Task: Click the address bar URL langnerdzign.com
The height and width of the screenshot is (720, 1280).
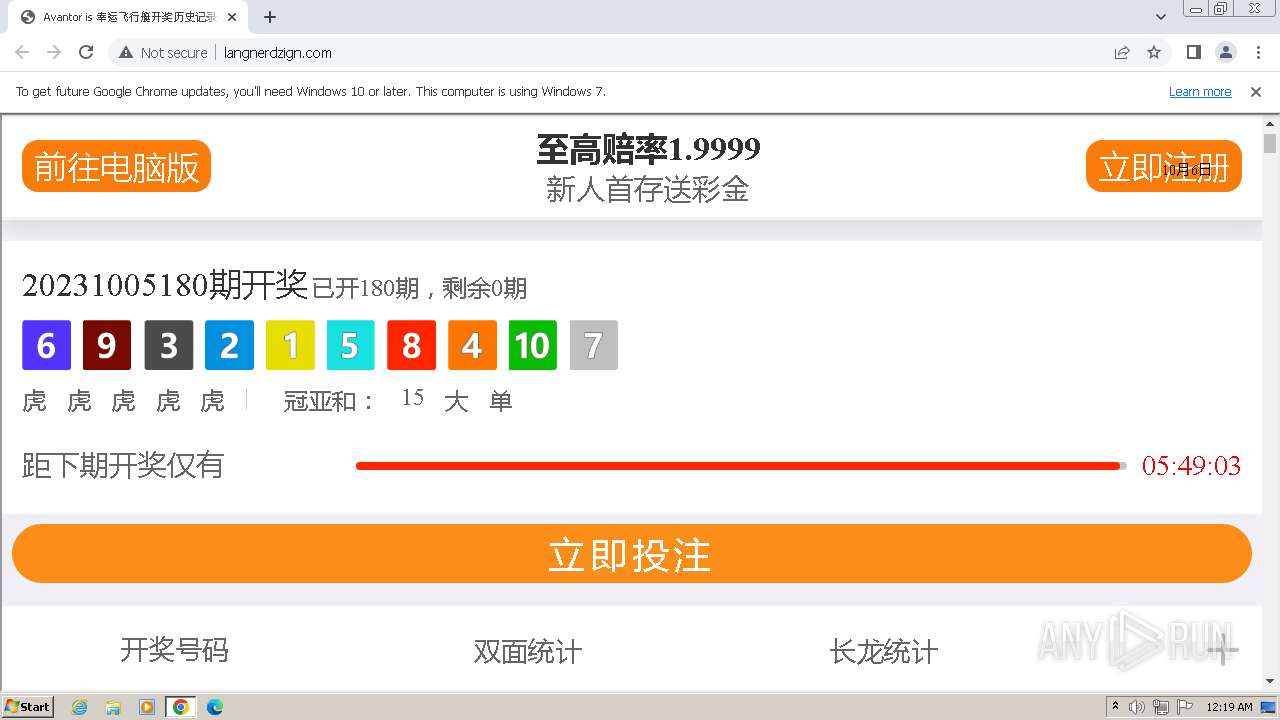Action: click(x=278, y=52)
